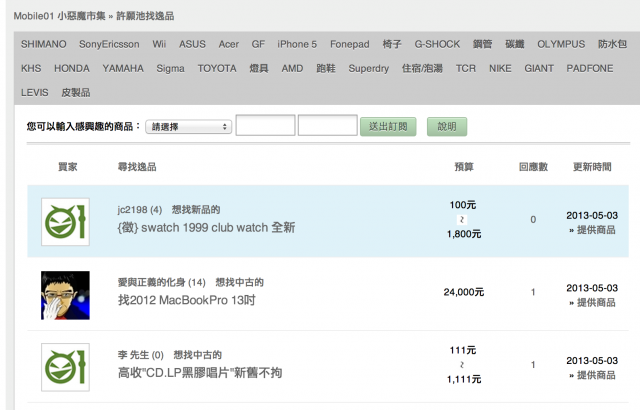Select the SHIMANO keyword tag
This screenshot has height=410, width=640.
point(44,44)
